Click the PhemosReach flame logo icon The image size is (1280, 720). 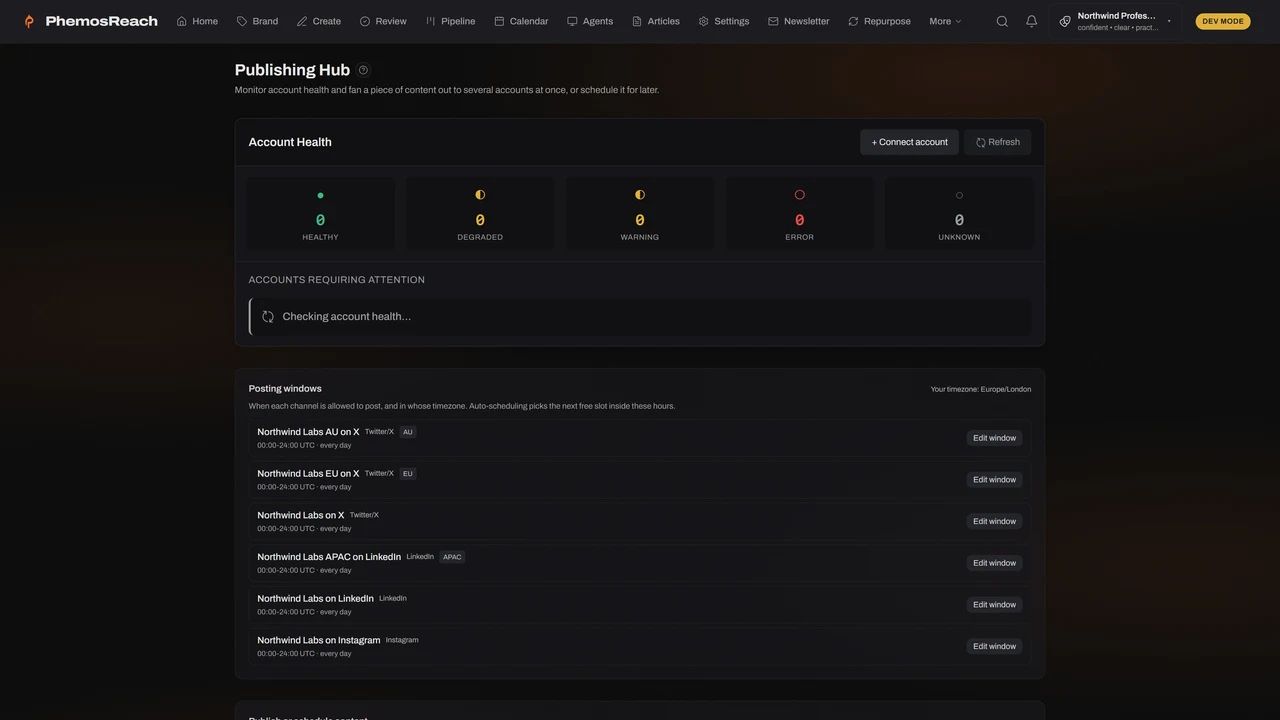click(29, 21)
